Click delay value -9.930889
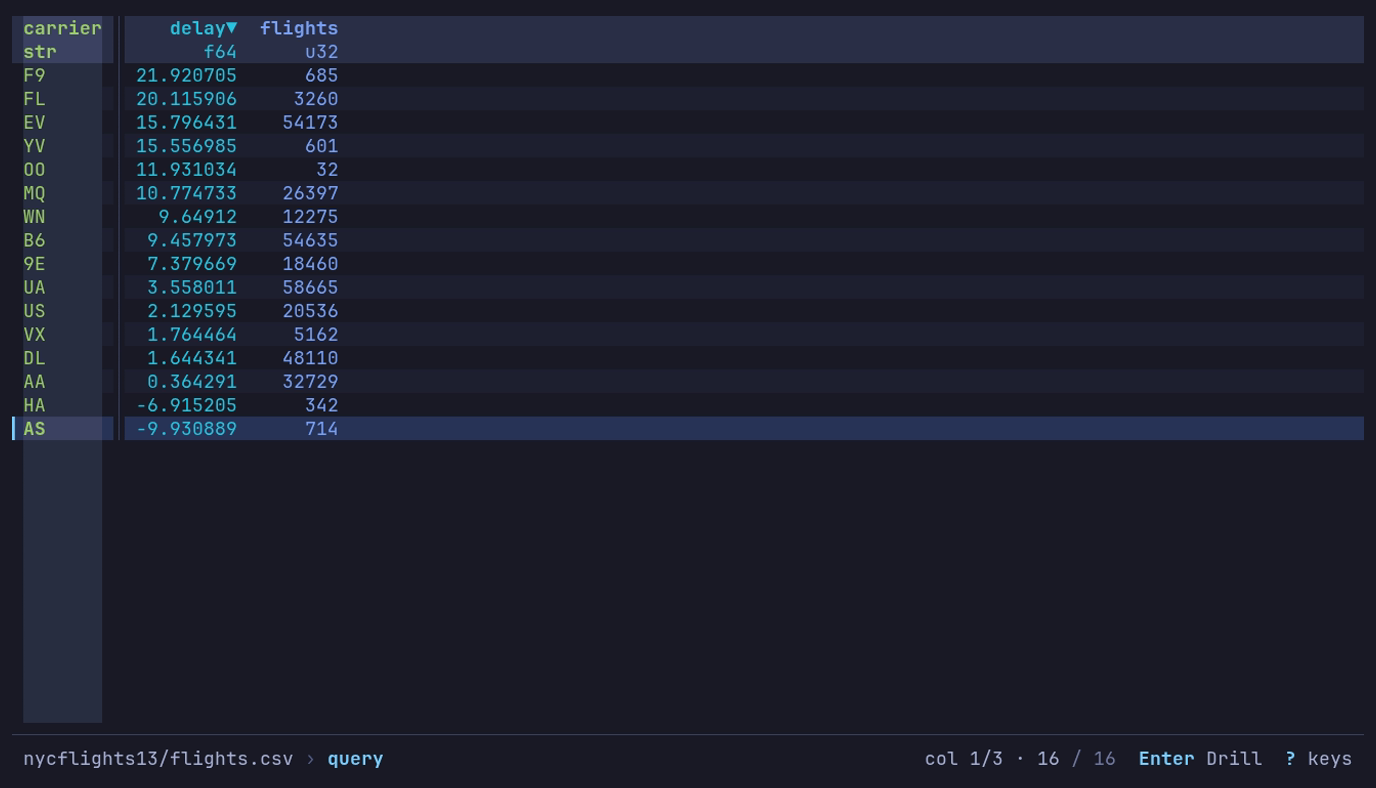 tap(186, 429)
